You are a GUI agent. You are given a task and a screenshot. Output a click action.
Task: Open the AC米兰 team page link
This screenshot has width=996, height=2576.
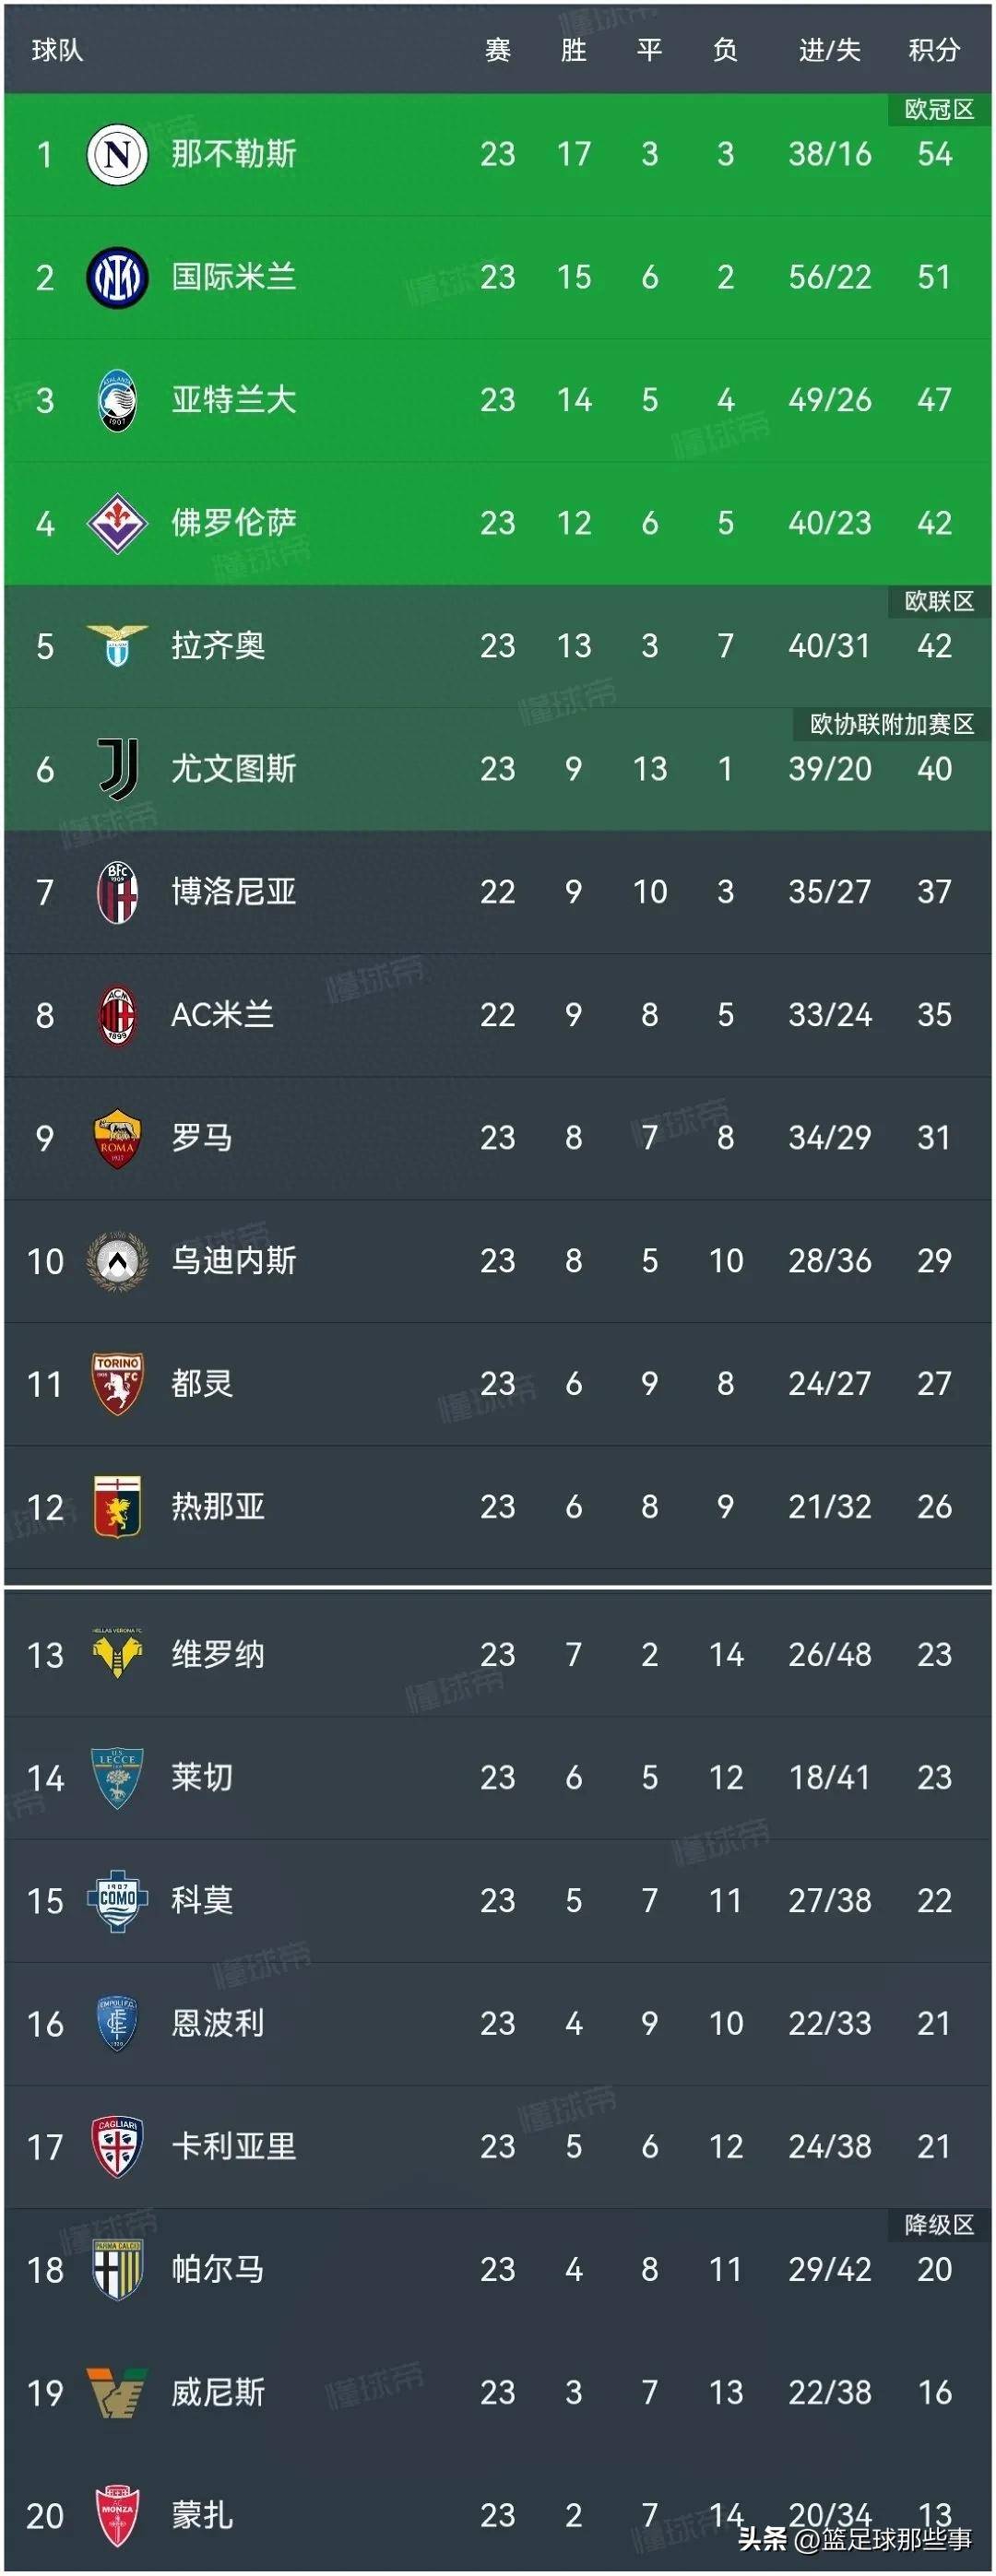[222, 1015]
